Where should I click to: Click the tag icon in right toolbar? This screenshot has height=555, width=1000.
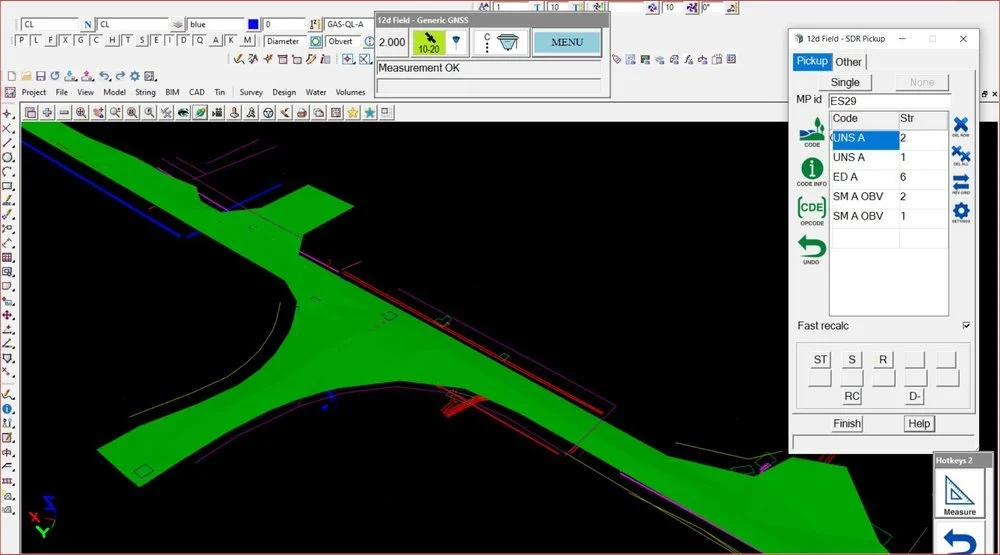click(x=616, y=59)
